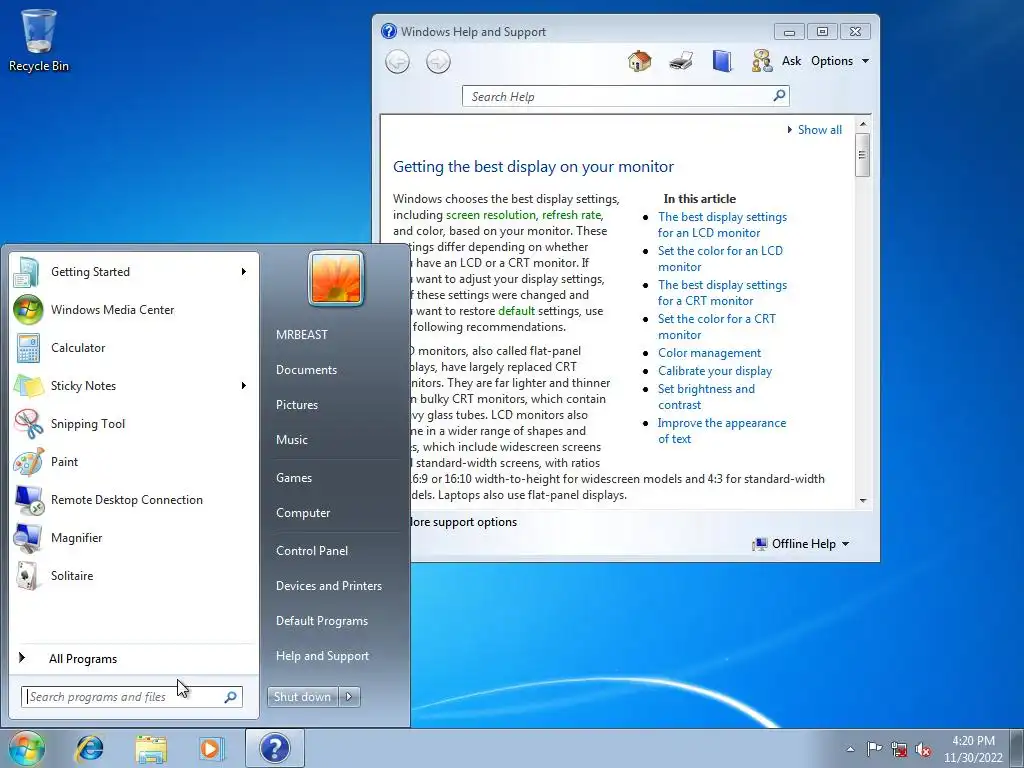Go to Help home page icon
This screenshot has width=1024, height=768.
(x=639, y=61)
